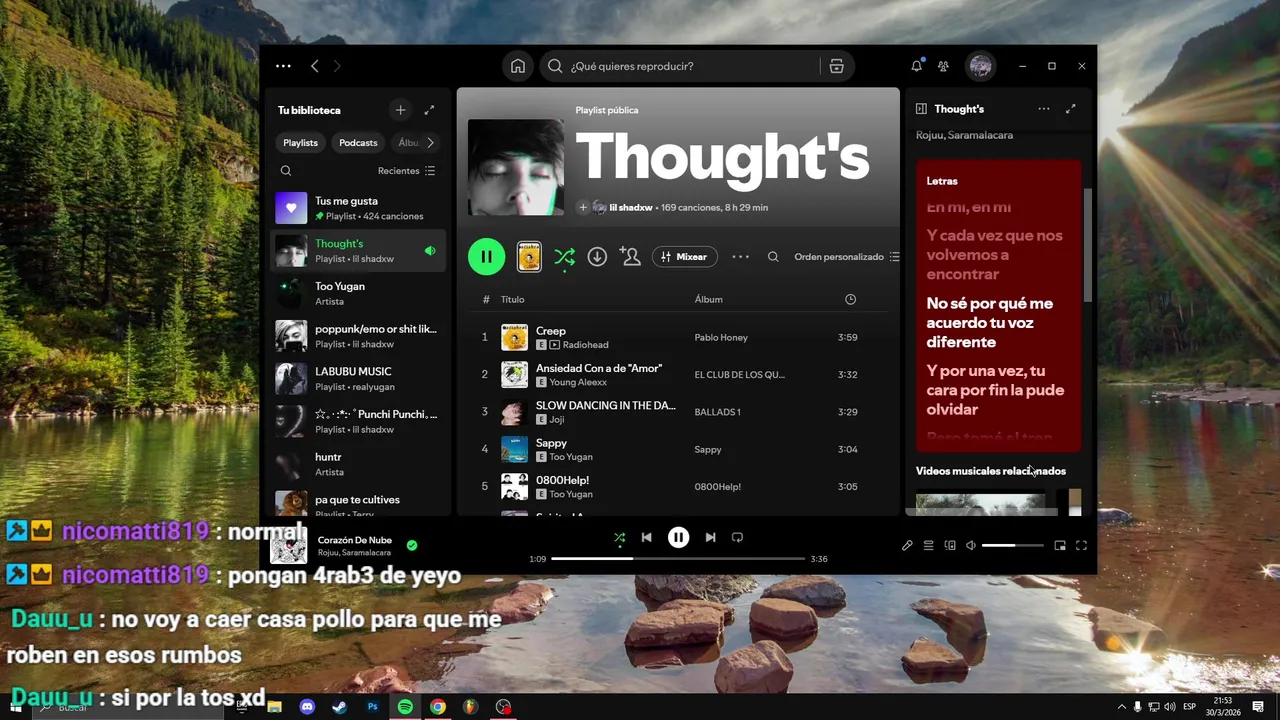Toggle smart shuffle in the playlist header
The height and width of the screenshot is (720, 1280).
coord(565,257)
